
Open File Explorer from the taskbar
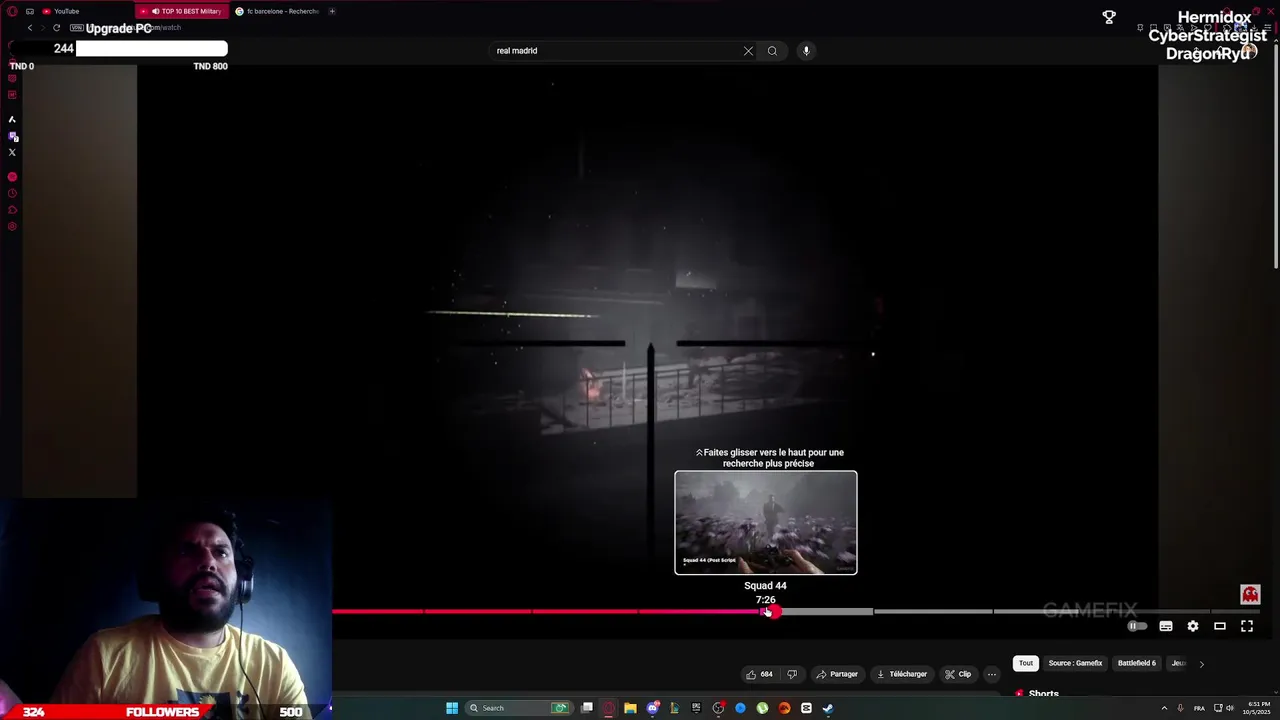tap(630, 708)
